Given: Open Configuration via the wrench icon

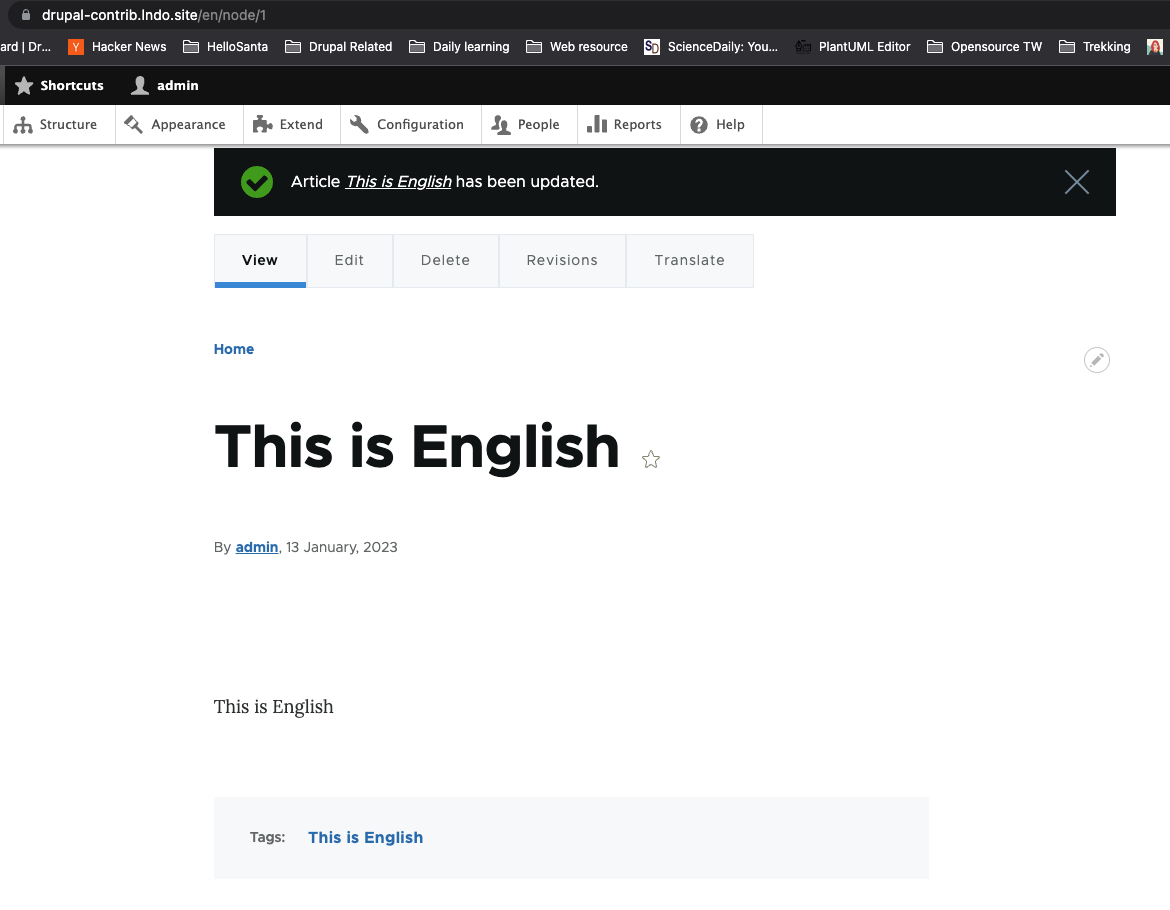Looking at the screenshot, I should point(359,124).
